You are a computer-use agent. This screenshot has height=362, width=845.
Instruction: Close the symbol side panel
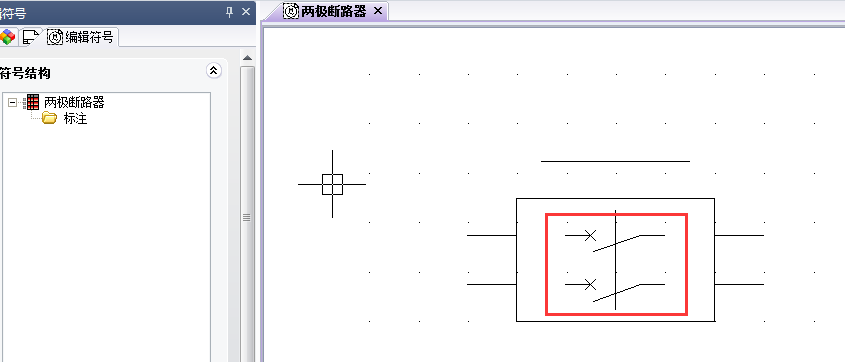click(x=246, y=11)
